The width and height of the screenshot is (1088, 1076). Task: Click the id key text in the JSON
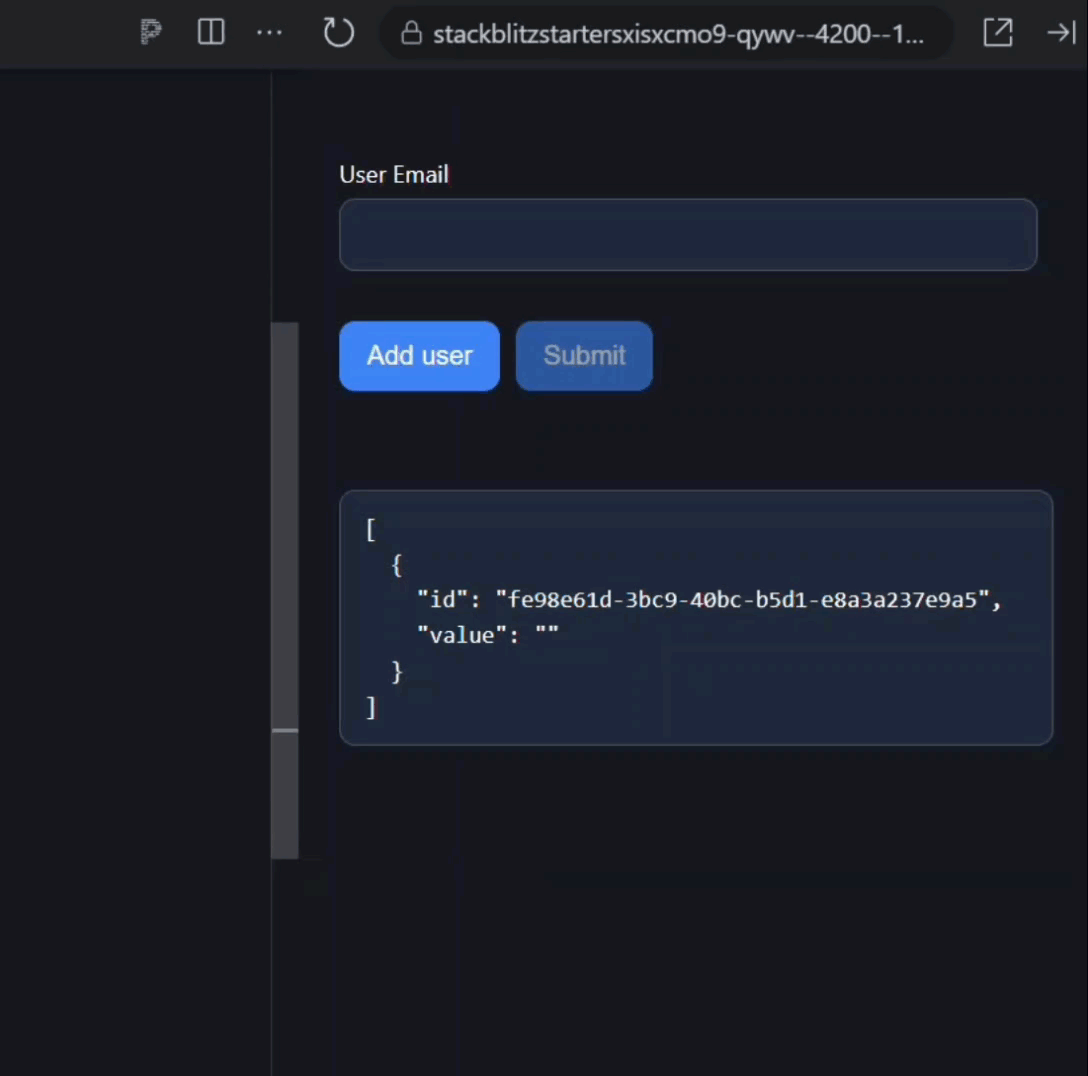click(x=443, y=599)
